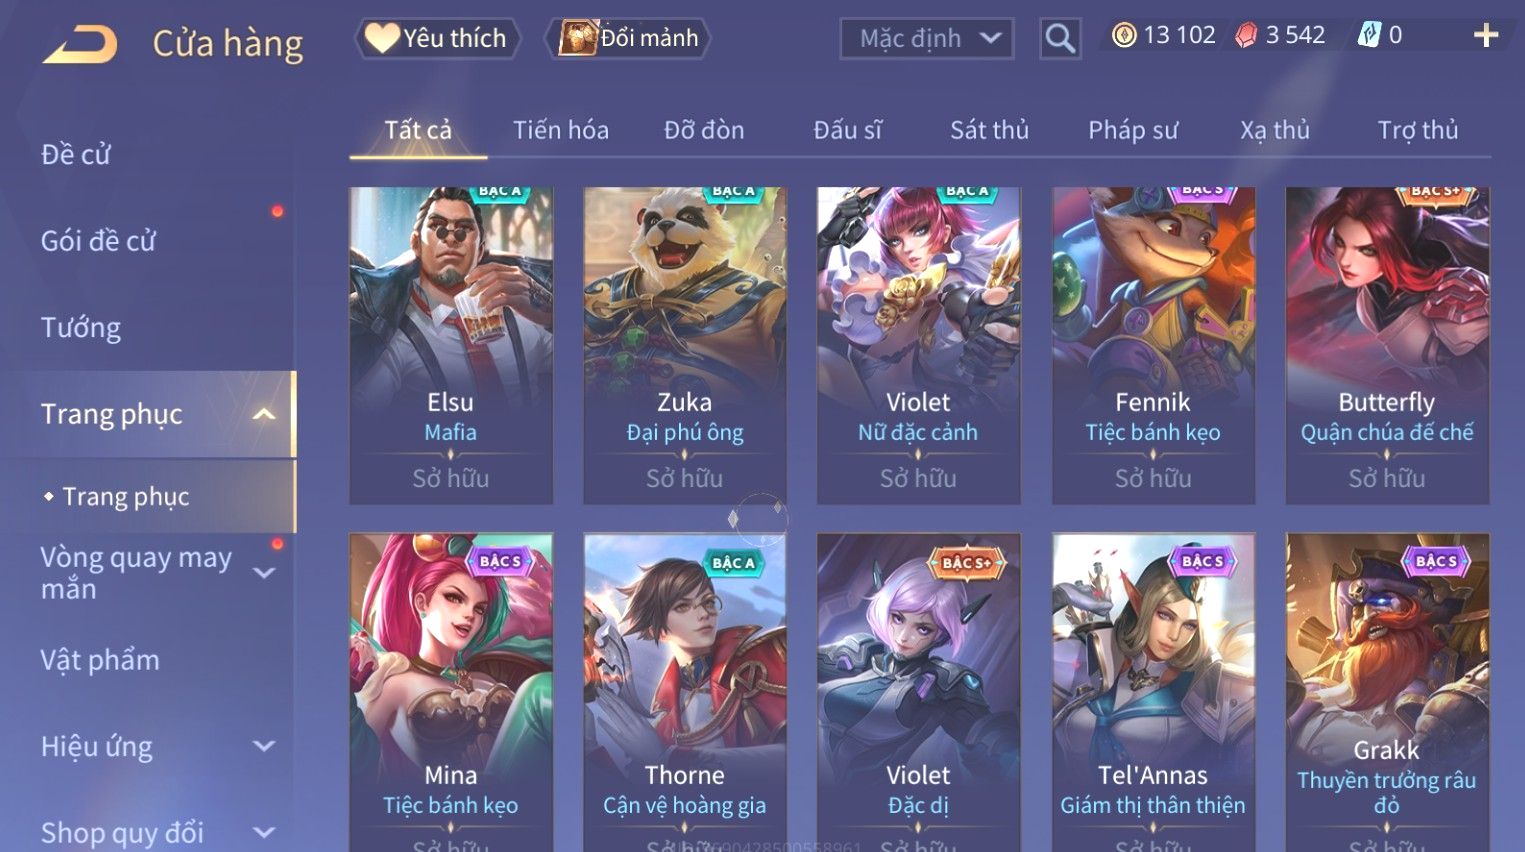Open the Mặc định sort dropdown
This screenshot has width=1525, height=852.
click(x=927, y=39)
